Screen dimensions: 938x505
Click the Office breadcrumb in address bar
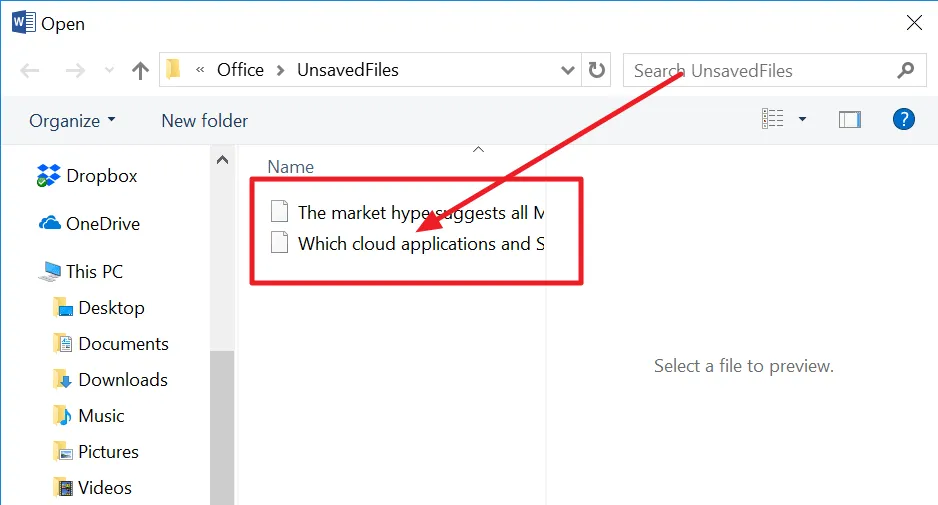[x=240, y=70]
